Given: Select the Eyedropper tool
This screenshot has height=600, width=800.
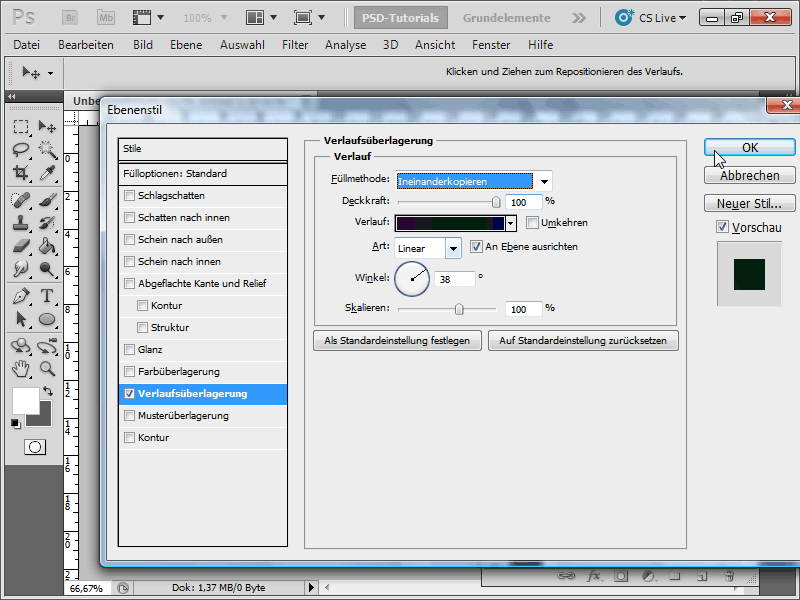Looking at the screenshot, I should click(47, 173).
